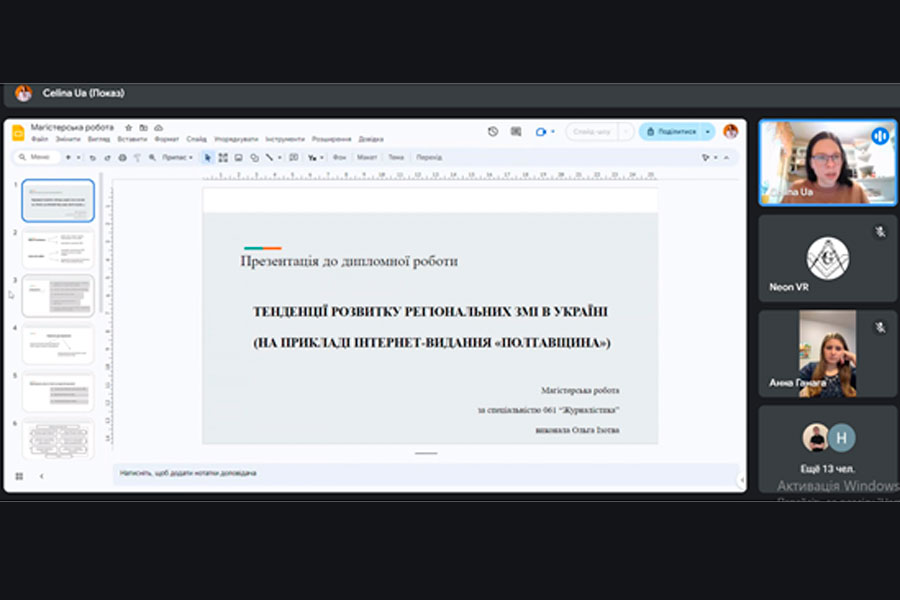This screenshot has height=600, width=900.
Task: Click the Neon VR participant tile
Action: click(x=828, y=258)
